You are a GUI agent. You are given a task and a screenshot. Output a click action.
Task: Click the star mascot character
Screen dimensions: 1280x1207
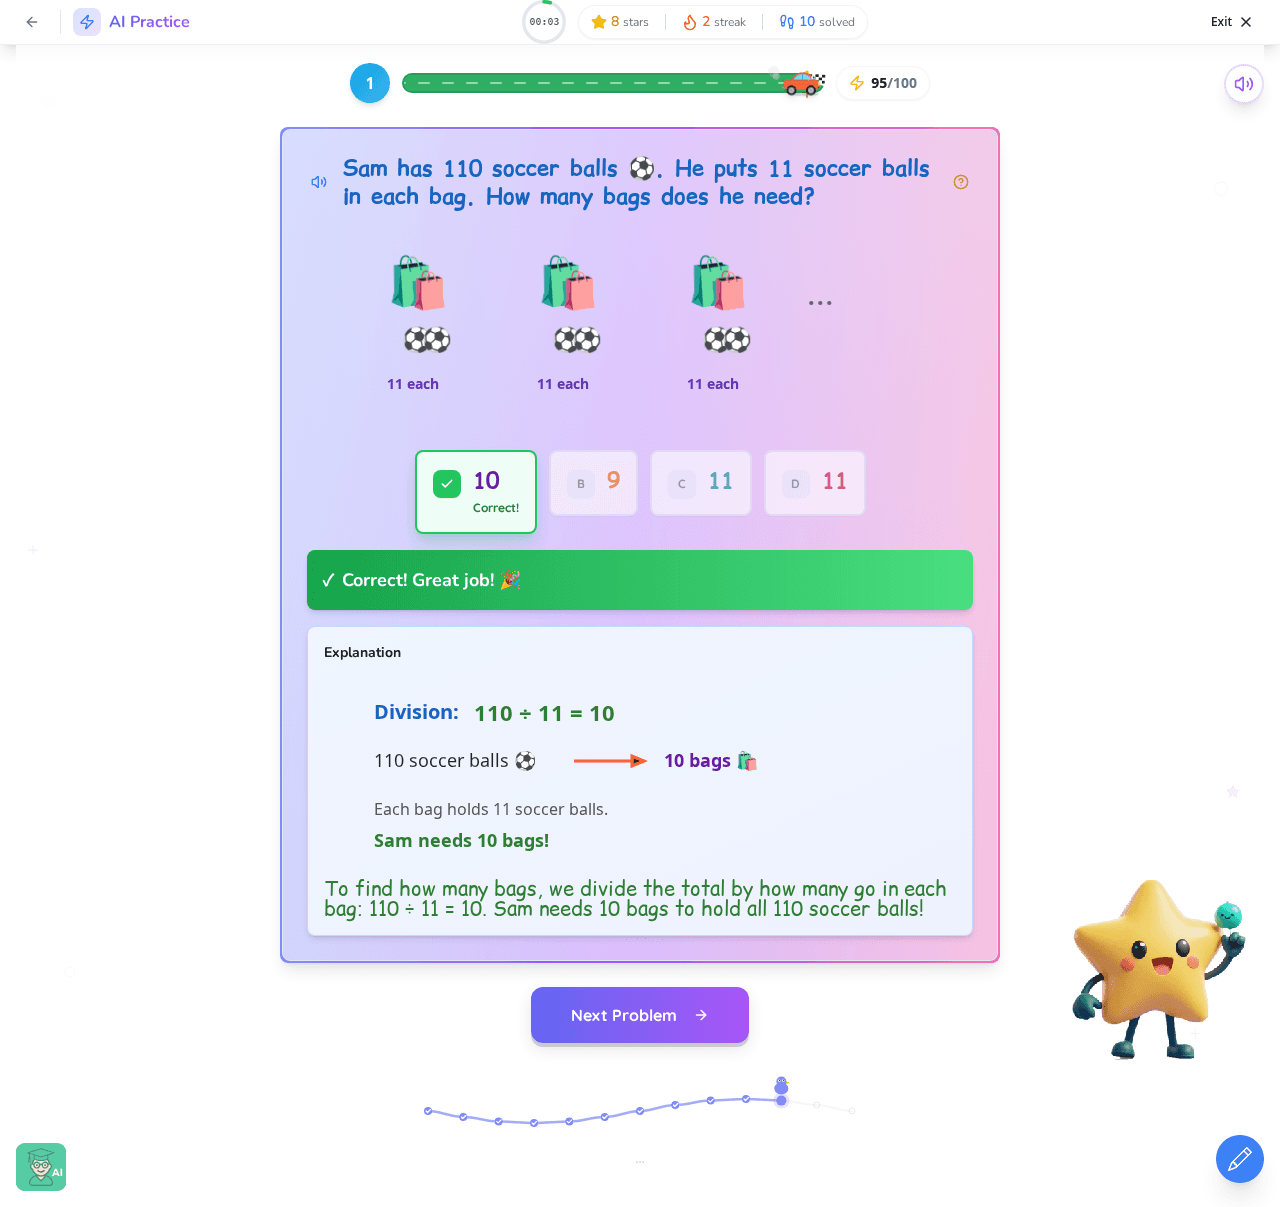[x=1157, y=969]
